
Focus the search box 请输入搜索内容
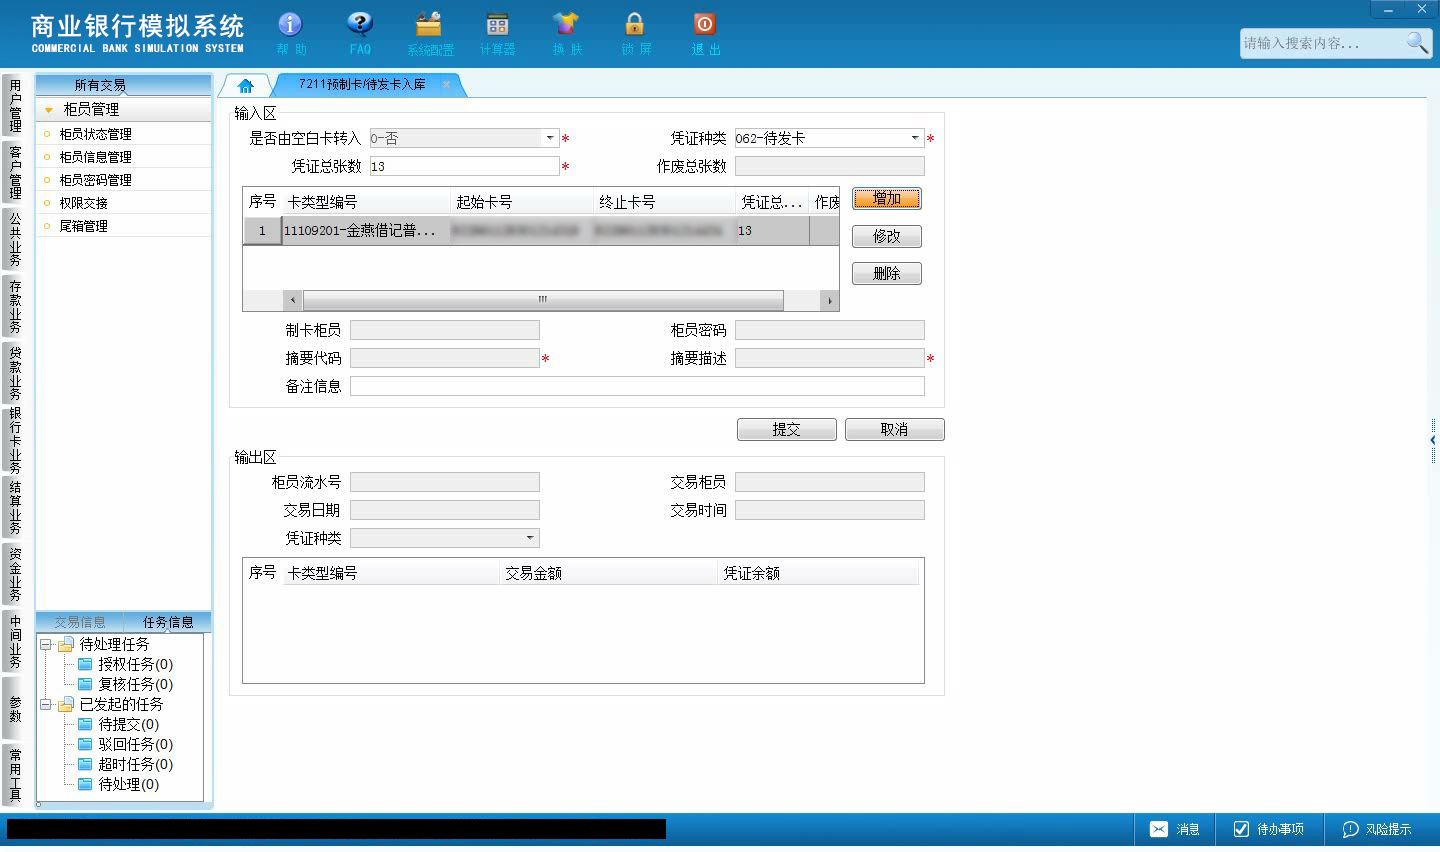(x=1321, y=43)
